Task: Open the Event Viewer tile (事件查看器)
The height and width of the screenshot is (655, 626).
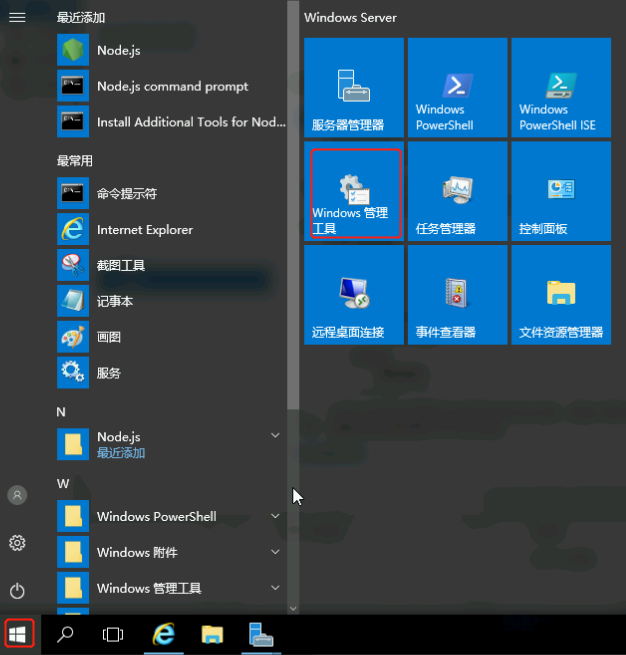Action: (x=457, y=294)
